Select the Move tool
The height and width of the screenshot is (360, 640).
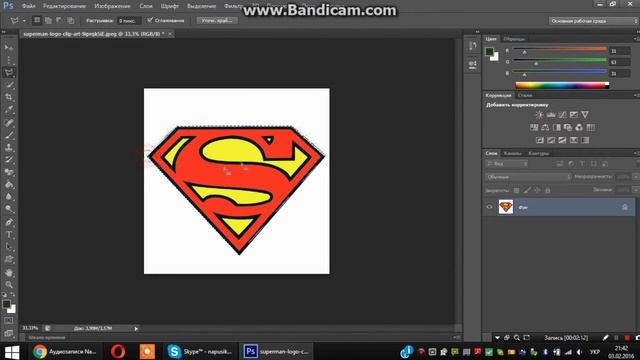[9, 48]
